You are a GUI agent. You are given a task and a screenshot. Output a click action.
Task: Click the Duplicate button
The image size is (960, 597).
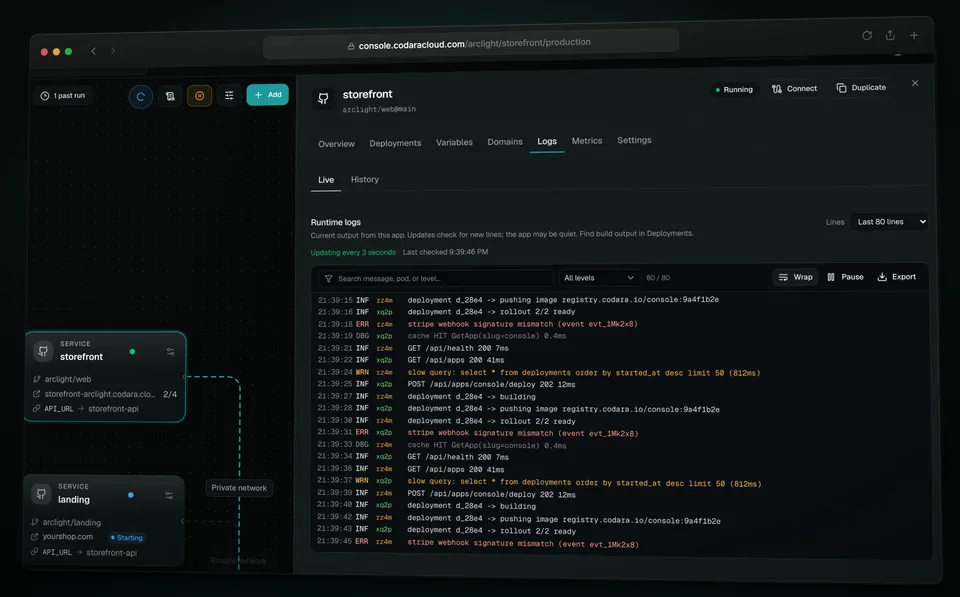pos(861,88)
